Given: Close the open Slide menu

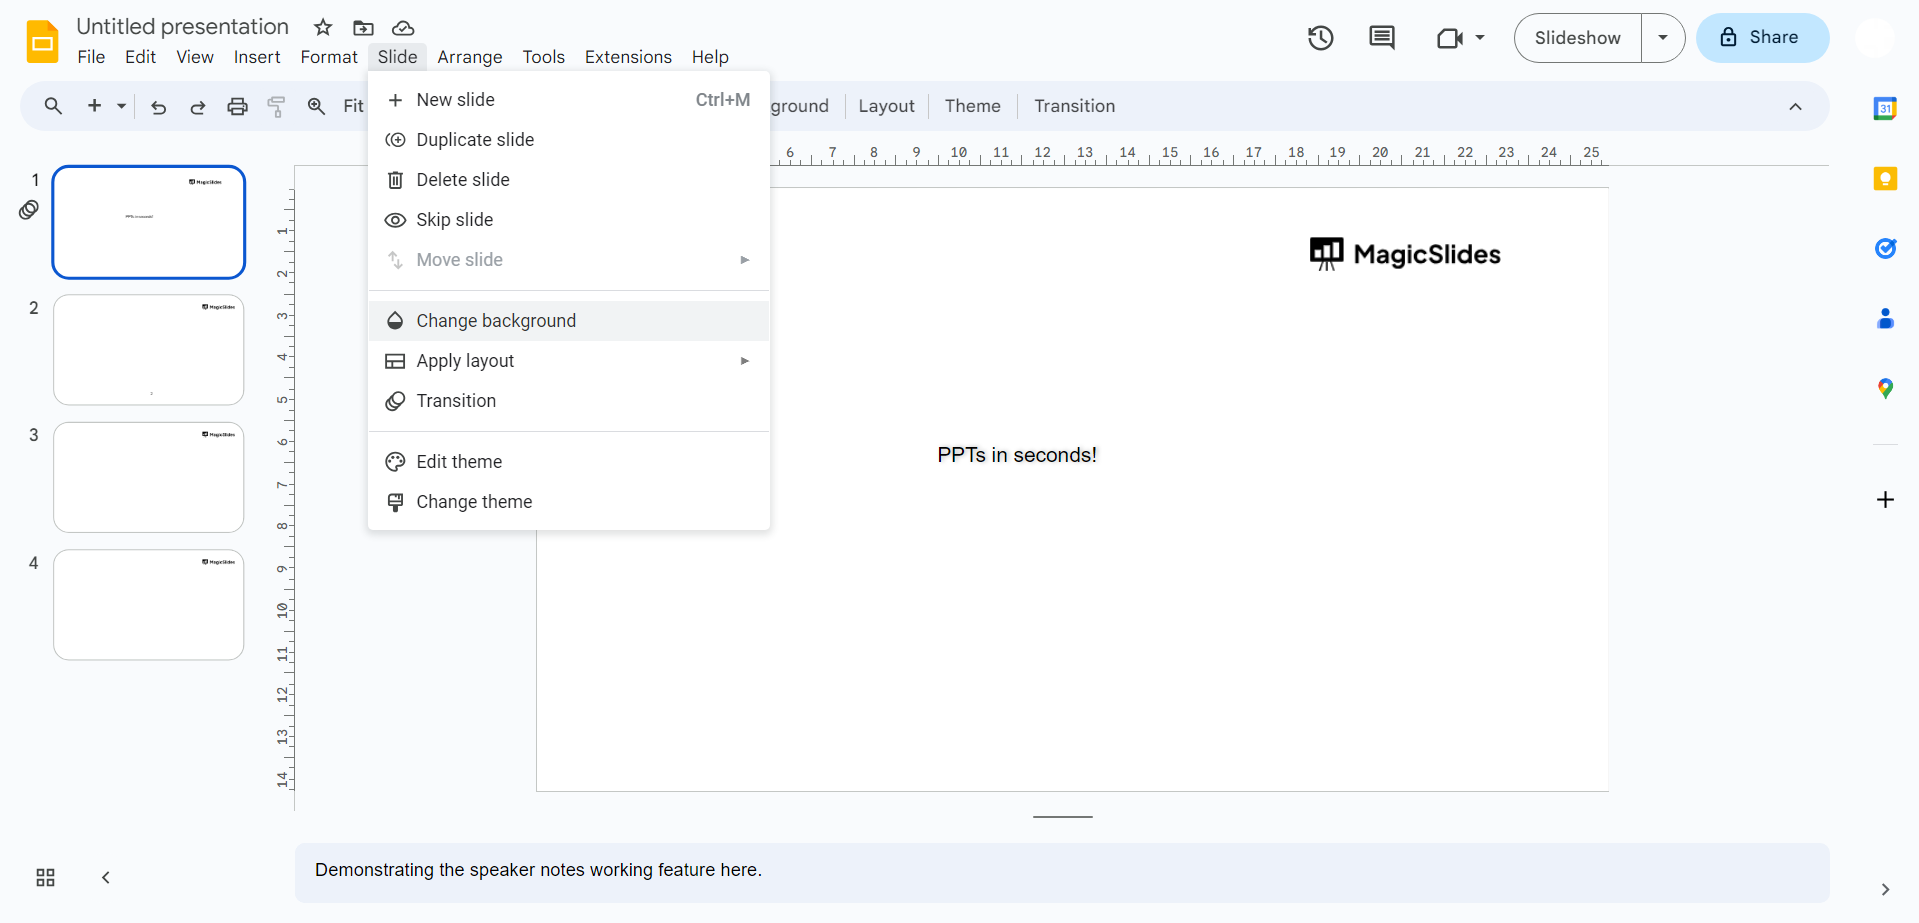Looking at the screenshot, I should (x=397, y=57).
